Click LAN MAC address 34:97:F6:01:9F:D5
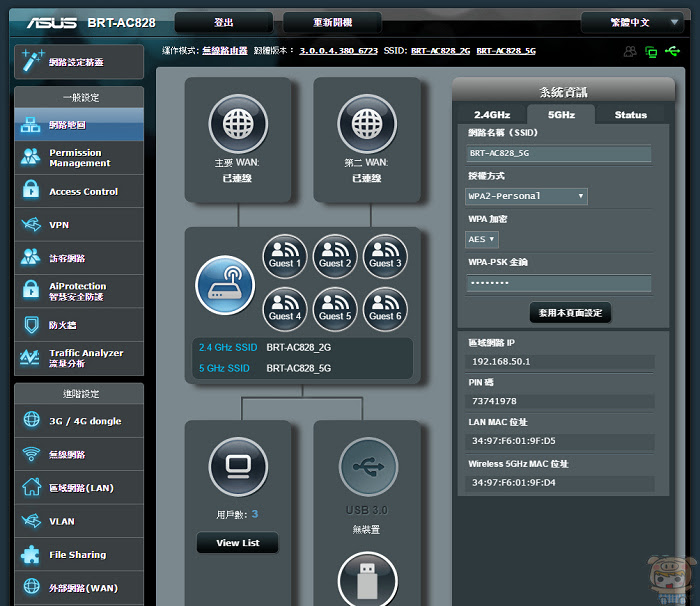The width and height of the screenshot is (700, 606). pos(514,441)
